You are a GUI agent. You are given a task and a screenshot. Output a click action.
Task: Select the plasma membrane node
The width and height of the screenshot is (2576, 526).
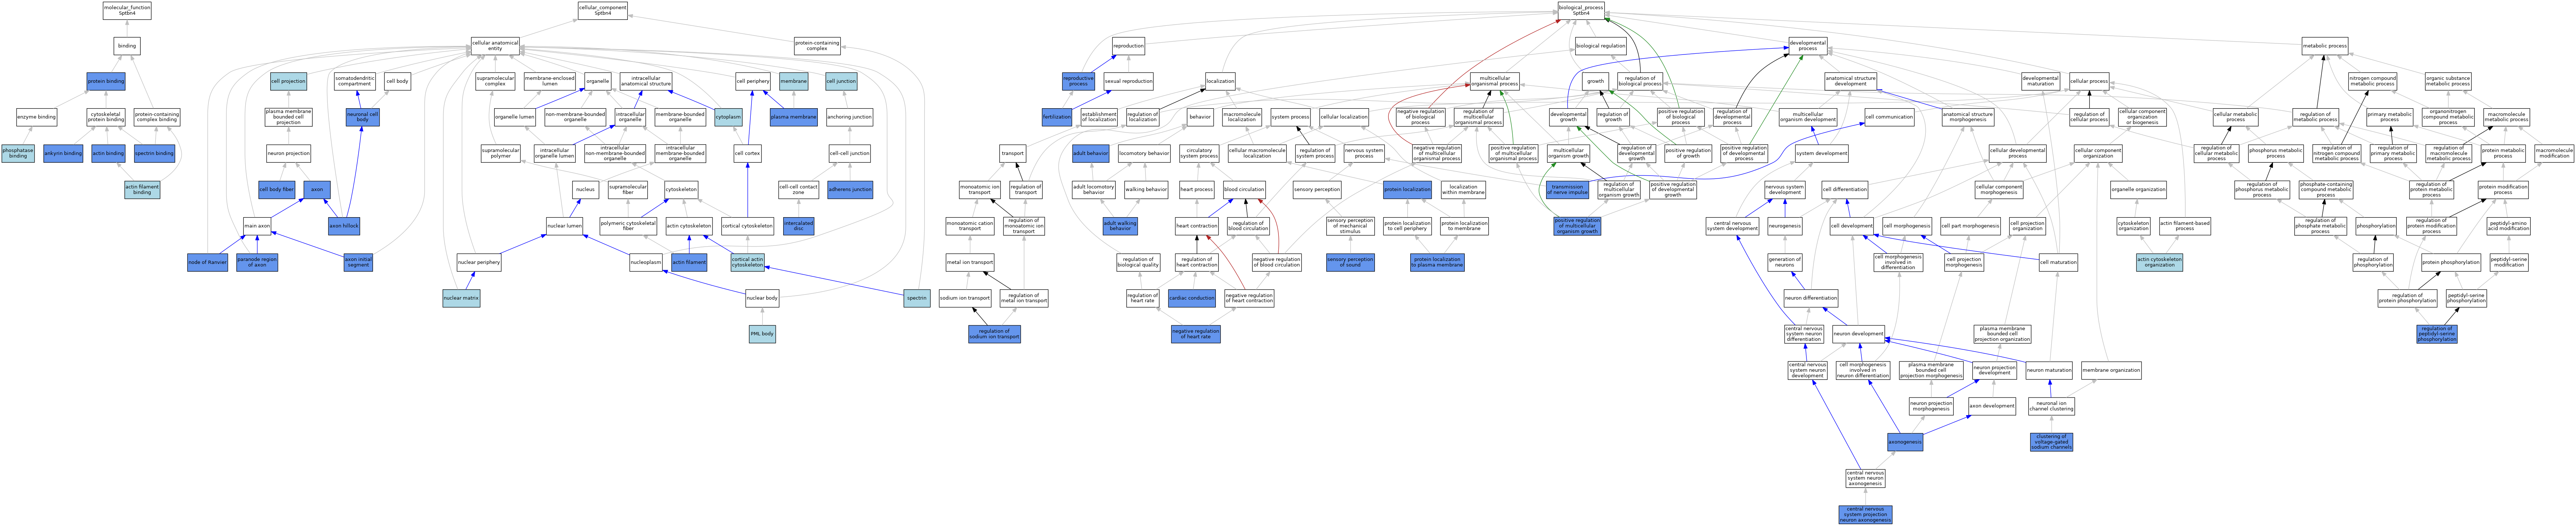point(794,117)
